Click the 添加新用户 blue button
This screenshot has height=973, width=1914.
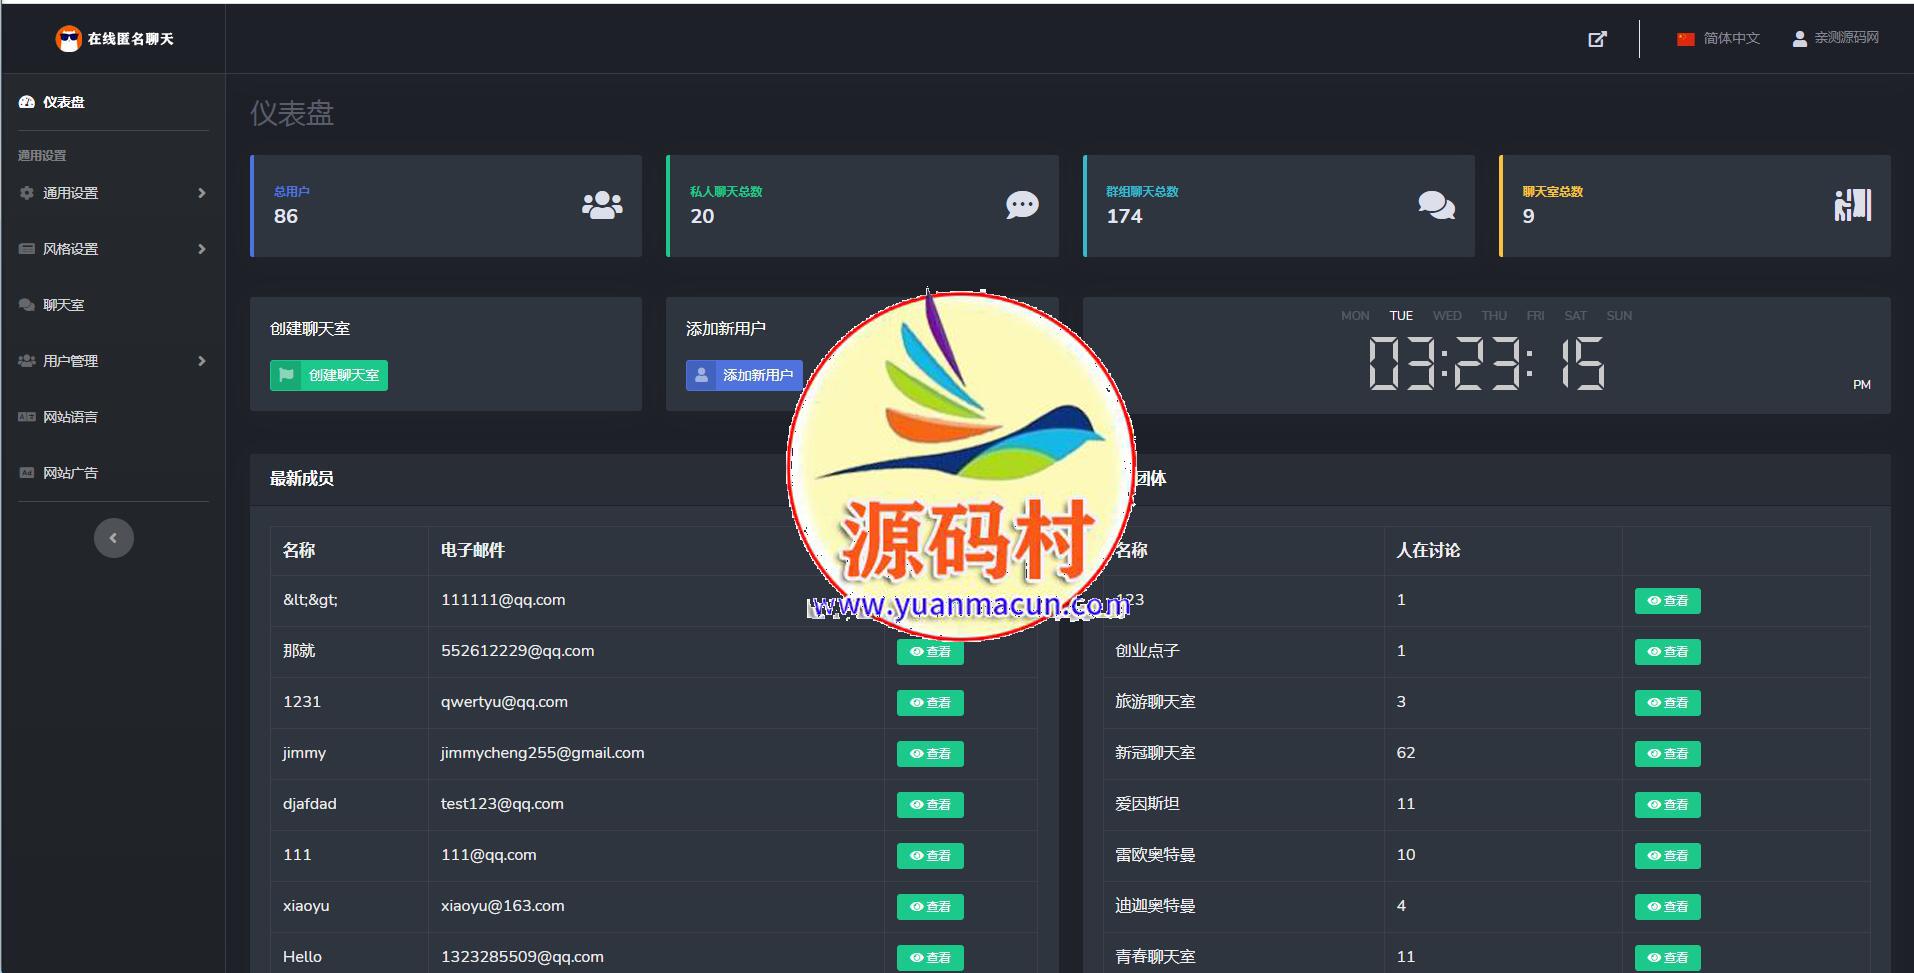[744, 375]
